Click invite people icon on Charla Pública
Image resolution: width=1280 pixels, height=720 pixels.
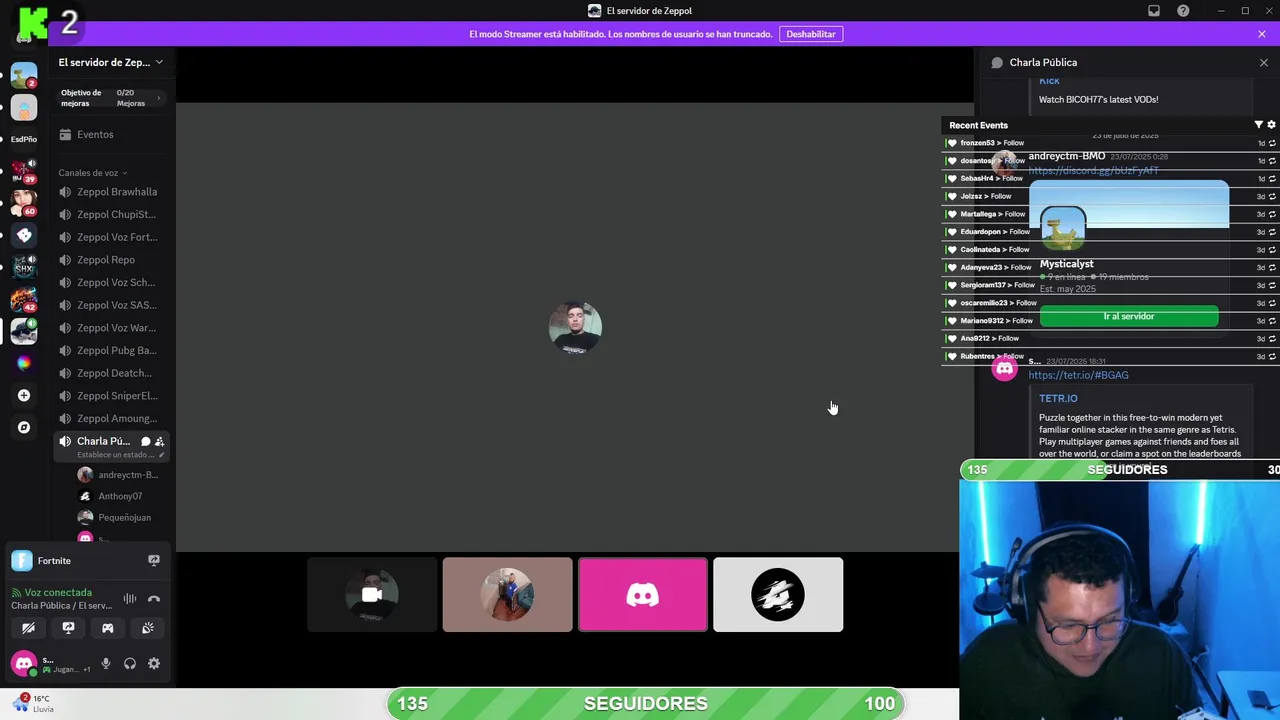pyautogui.click(x=160, y=441)
